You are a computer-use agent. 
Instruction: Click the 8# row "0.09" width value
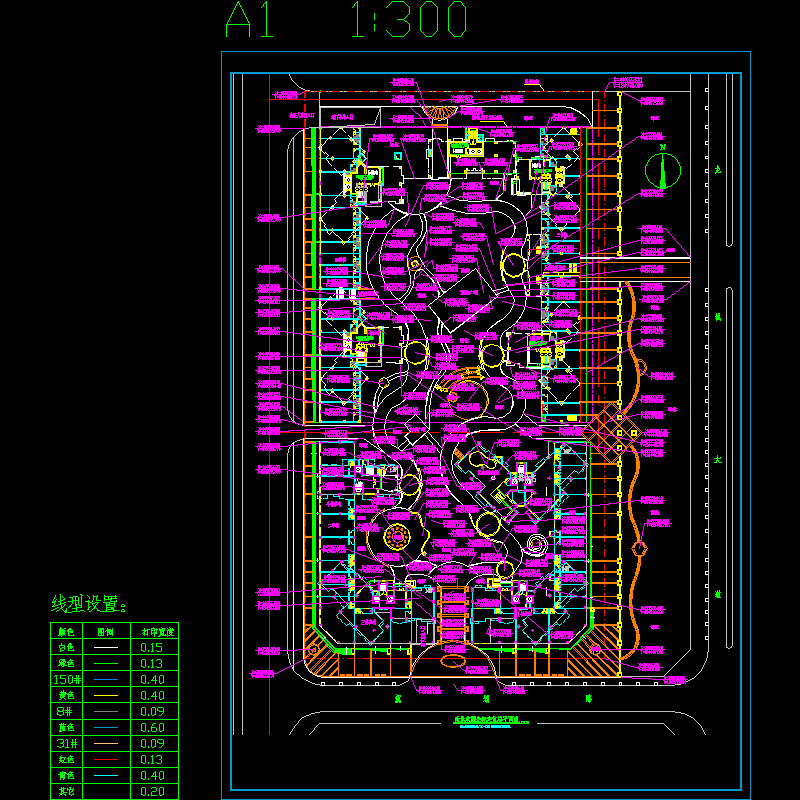pos(153,711)
